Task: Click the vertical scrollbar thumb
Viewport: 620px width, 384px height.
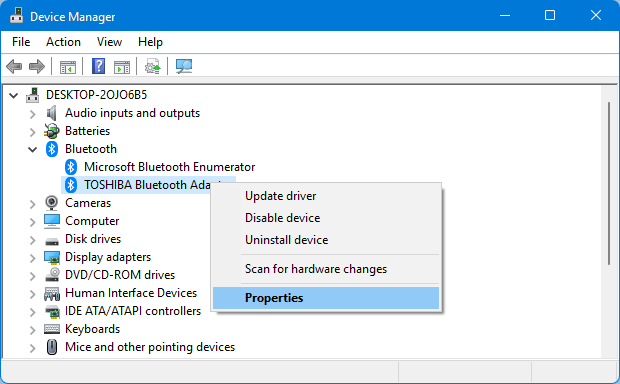Action: 609,183
